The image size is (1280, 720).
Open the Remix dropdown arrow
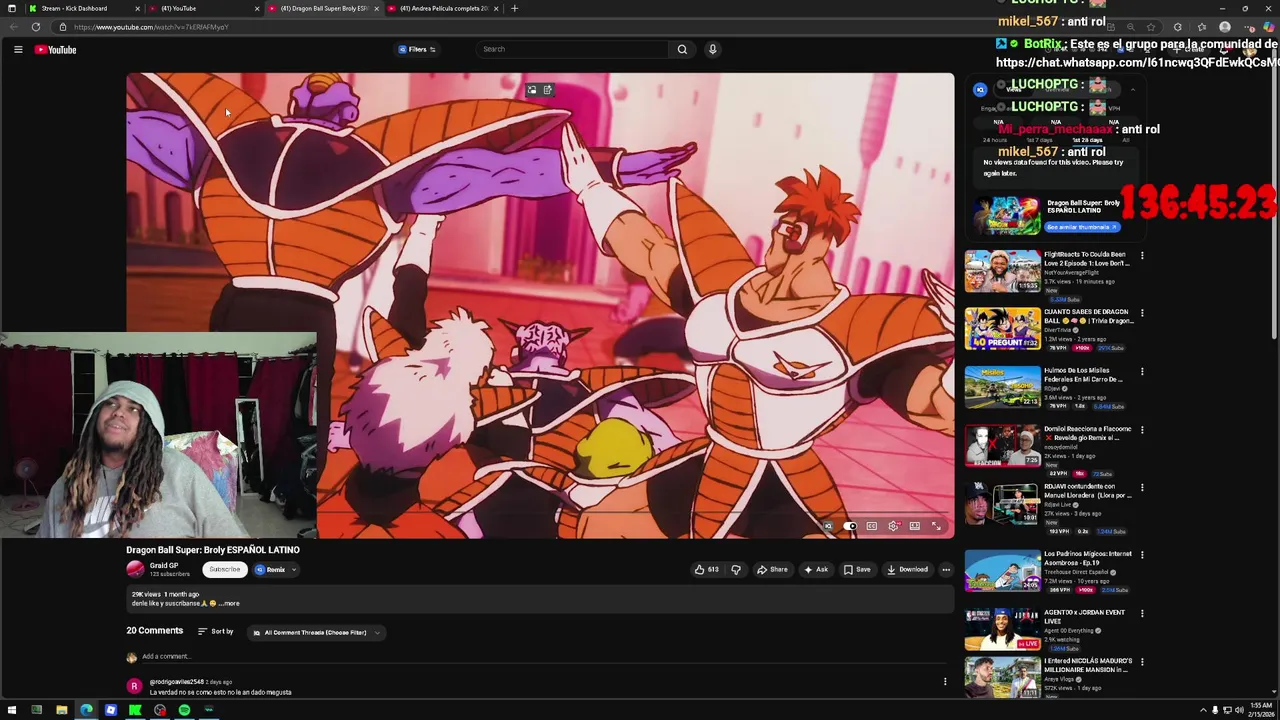(293, 570)
